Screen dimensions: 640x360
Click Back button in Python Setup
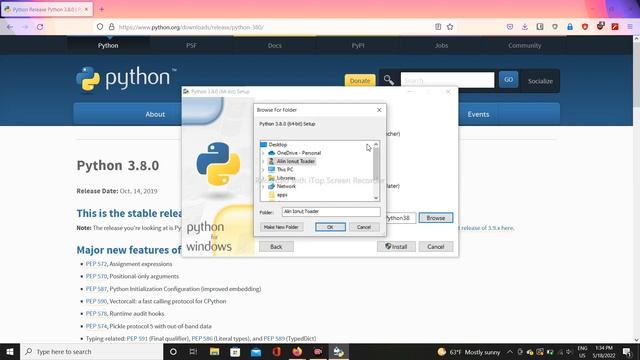[x=276, y=247]
